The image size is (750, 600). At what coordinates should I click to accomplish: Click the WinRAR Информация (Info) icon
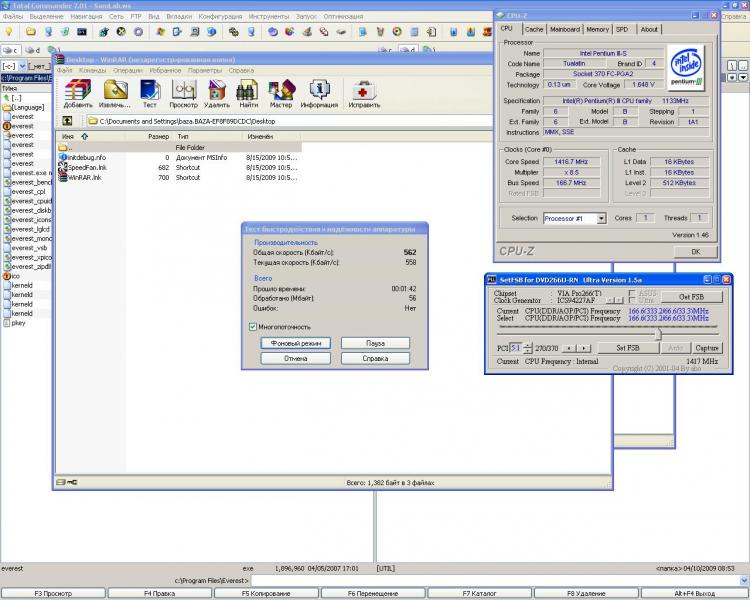click(x=320, y=89)
